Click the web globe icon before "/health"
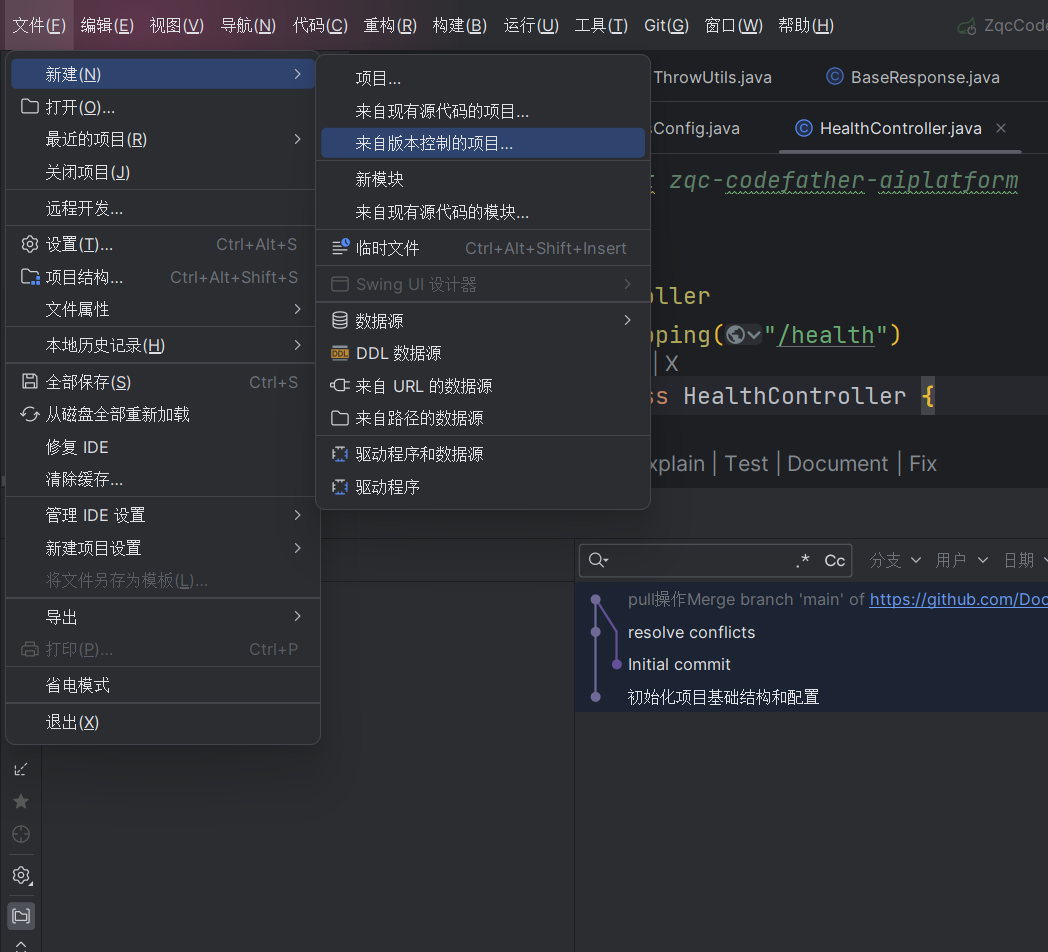This screenshot has width=1048, height=952. [736, 335]
